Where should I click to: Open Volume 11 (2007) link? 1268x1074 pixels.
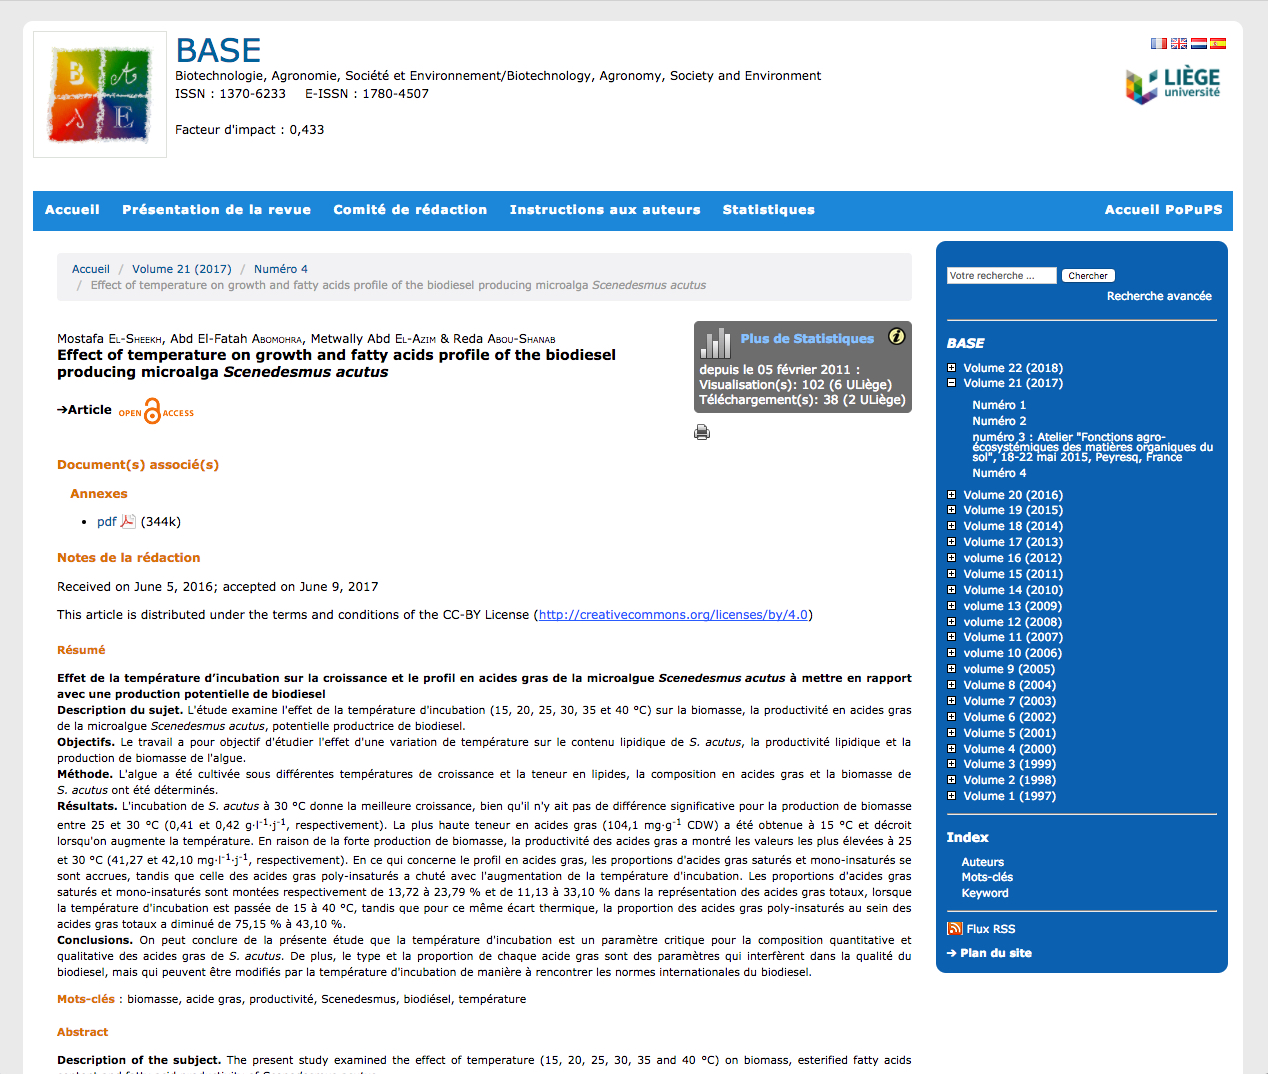coord(1013,637)
